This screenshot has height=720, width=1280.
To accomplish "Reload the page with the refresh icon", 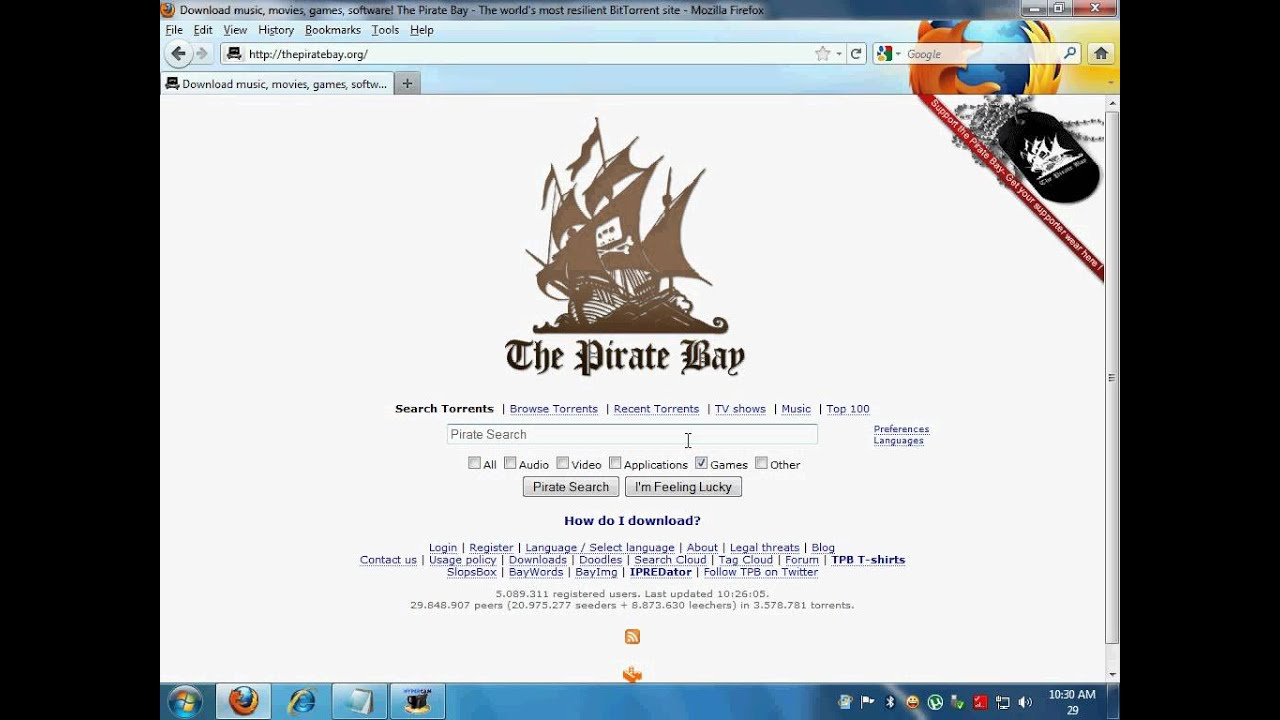I will (x=856, y=54).
